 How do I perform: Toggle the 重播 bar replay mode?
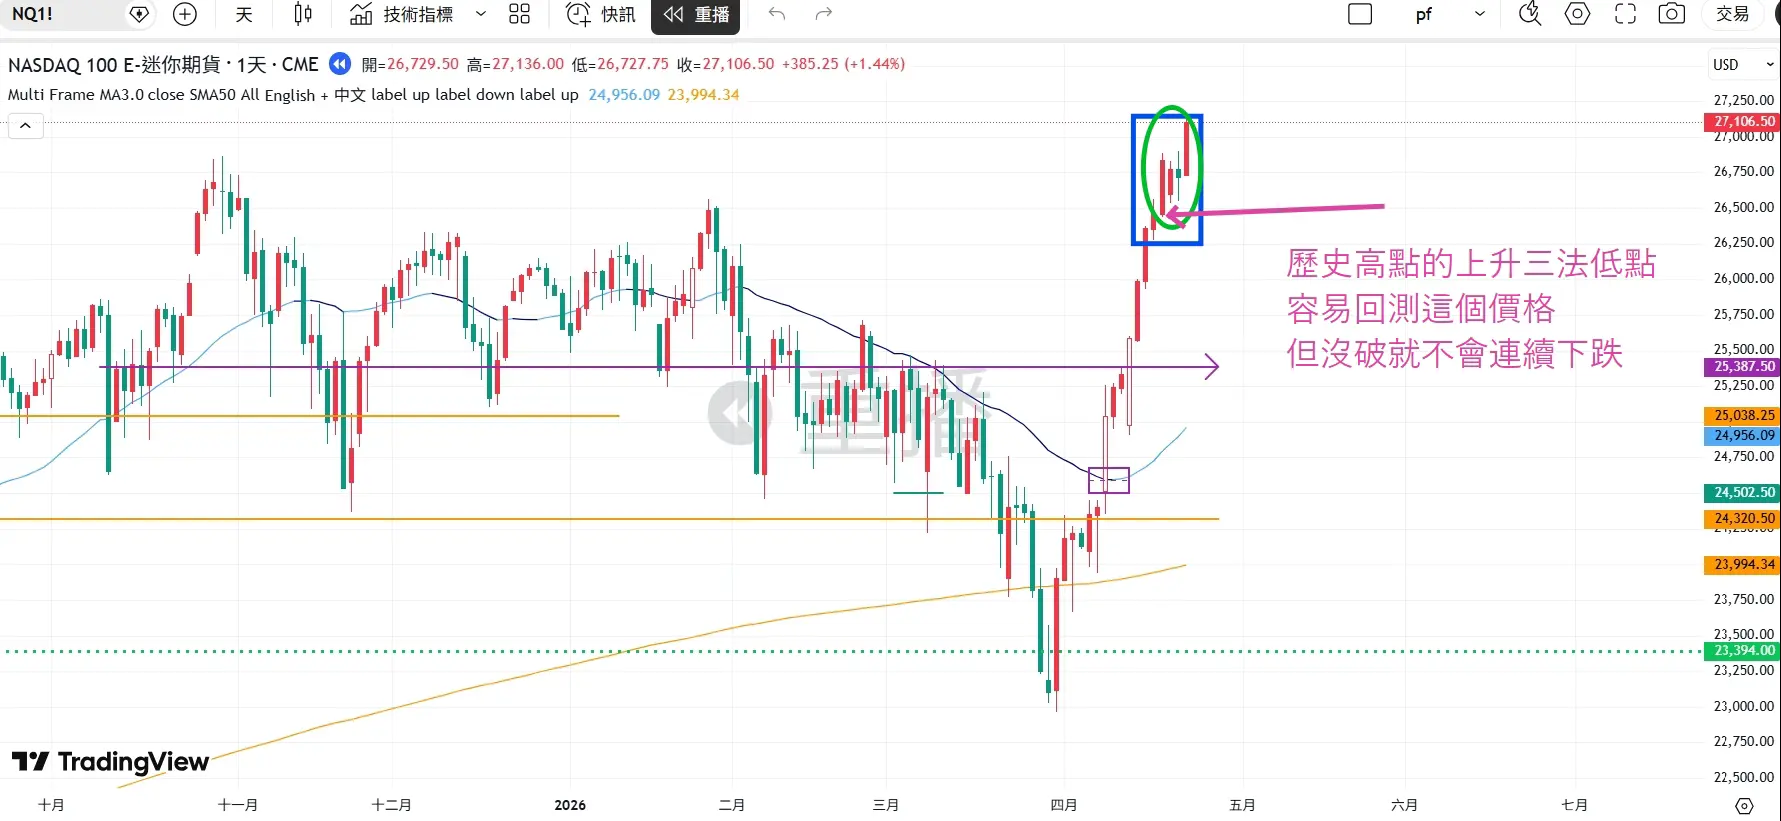click(696, 14)
